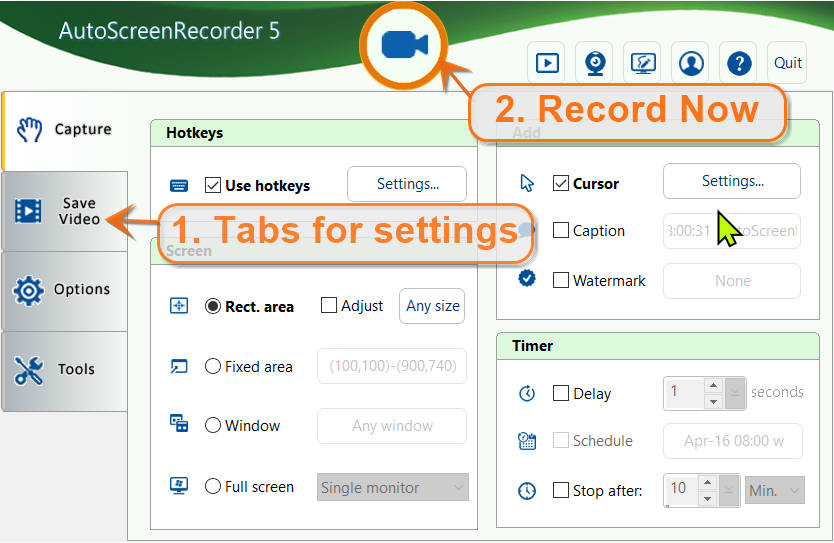Click the user account profile icon

pos(690,63)
